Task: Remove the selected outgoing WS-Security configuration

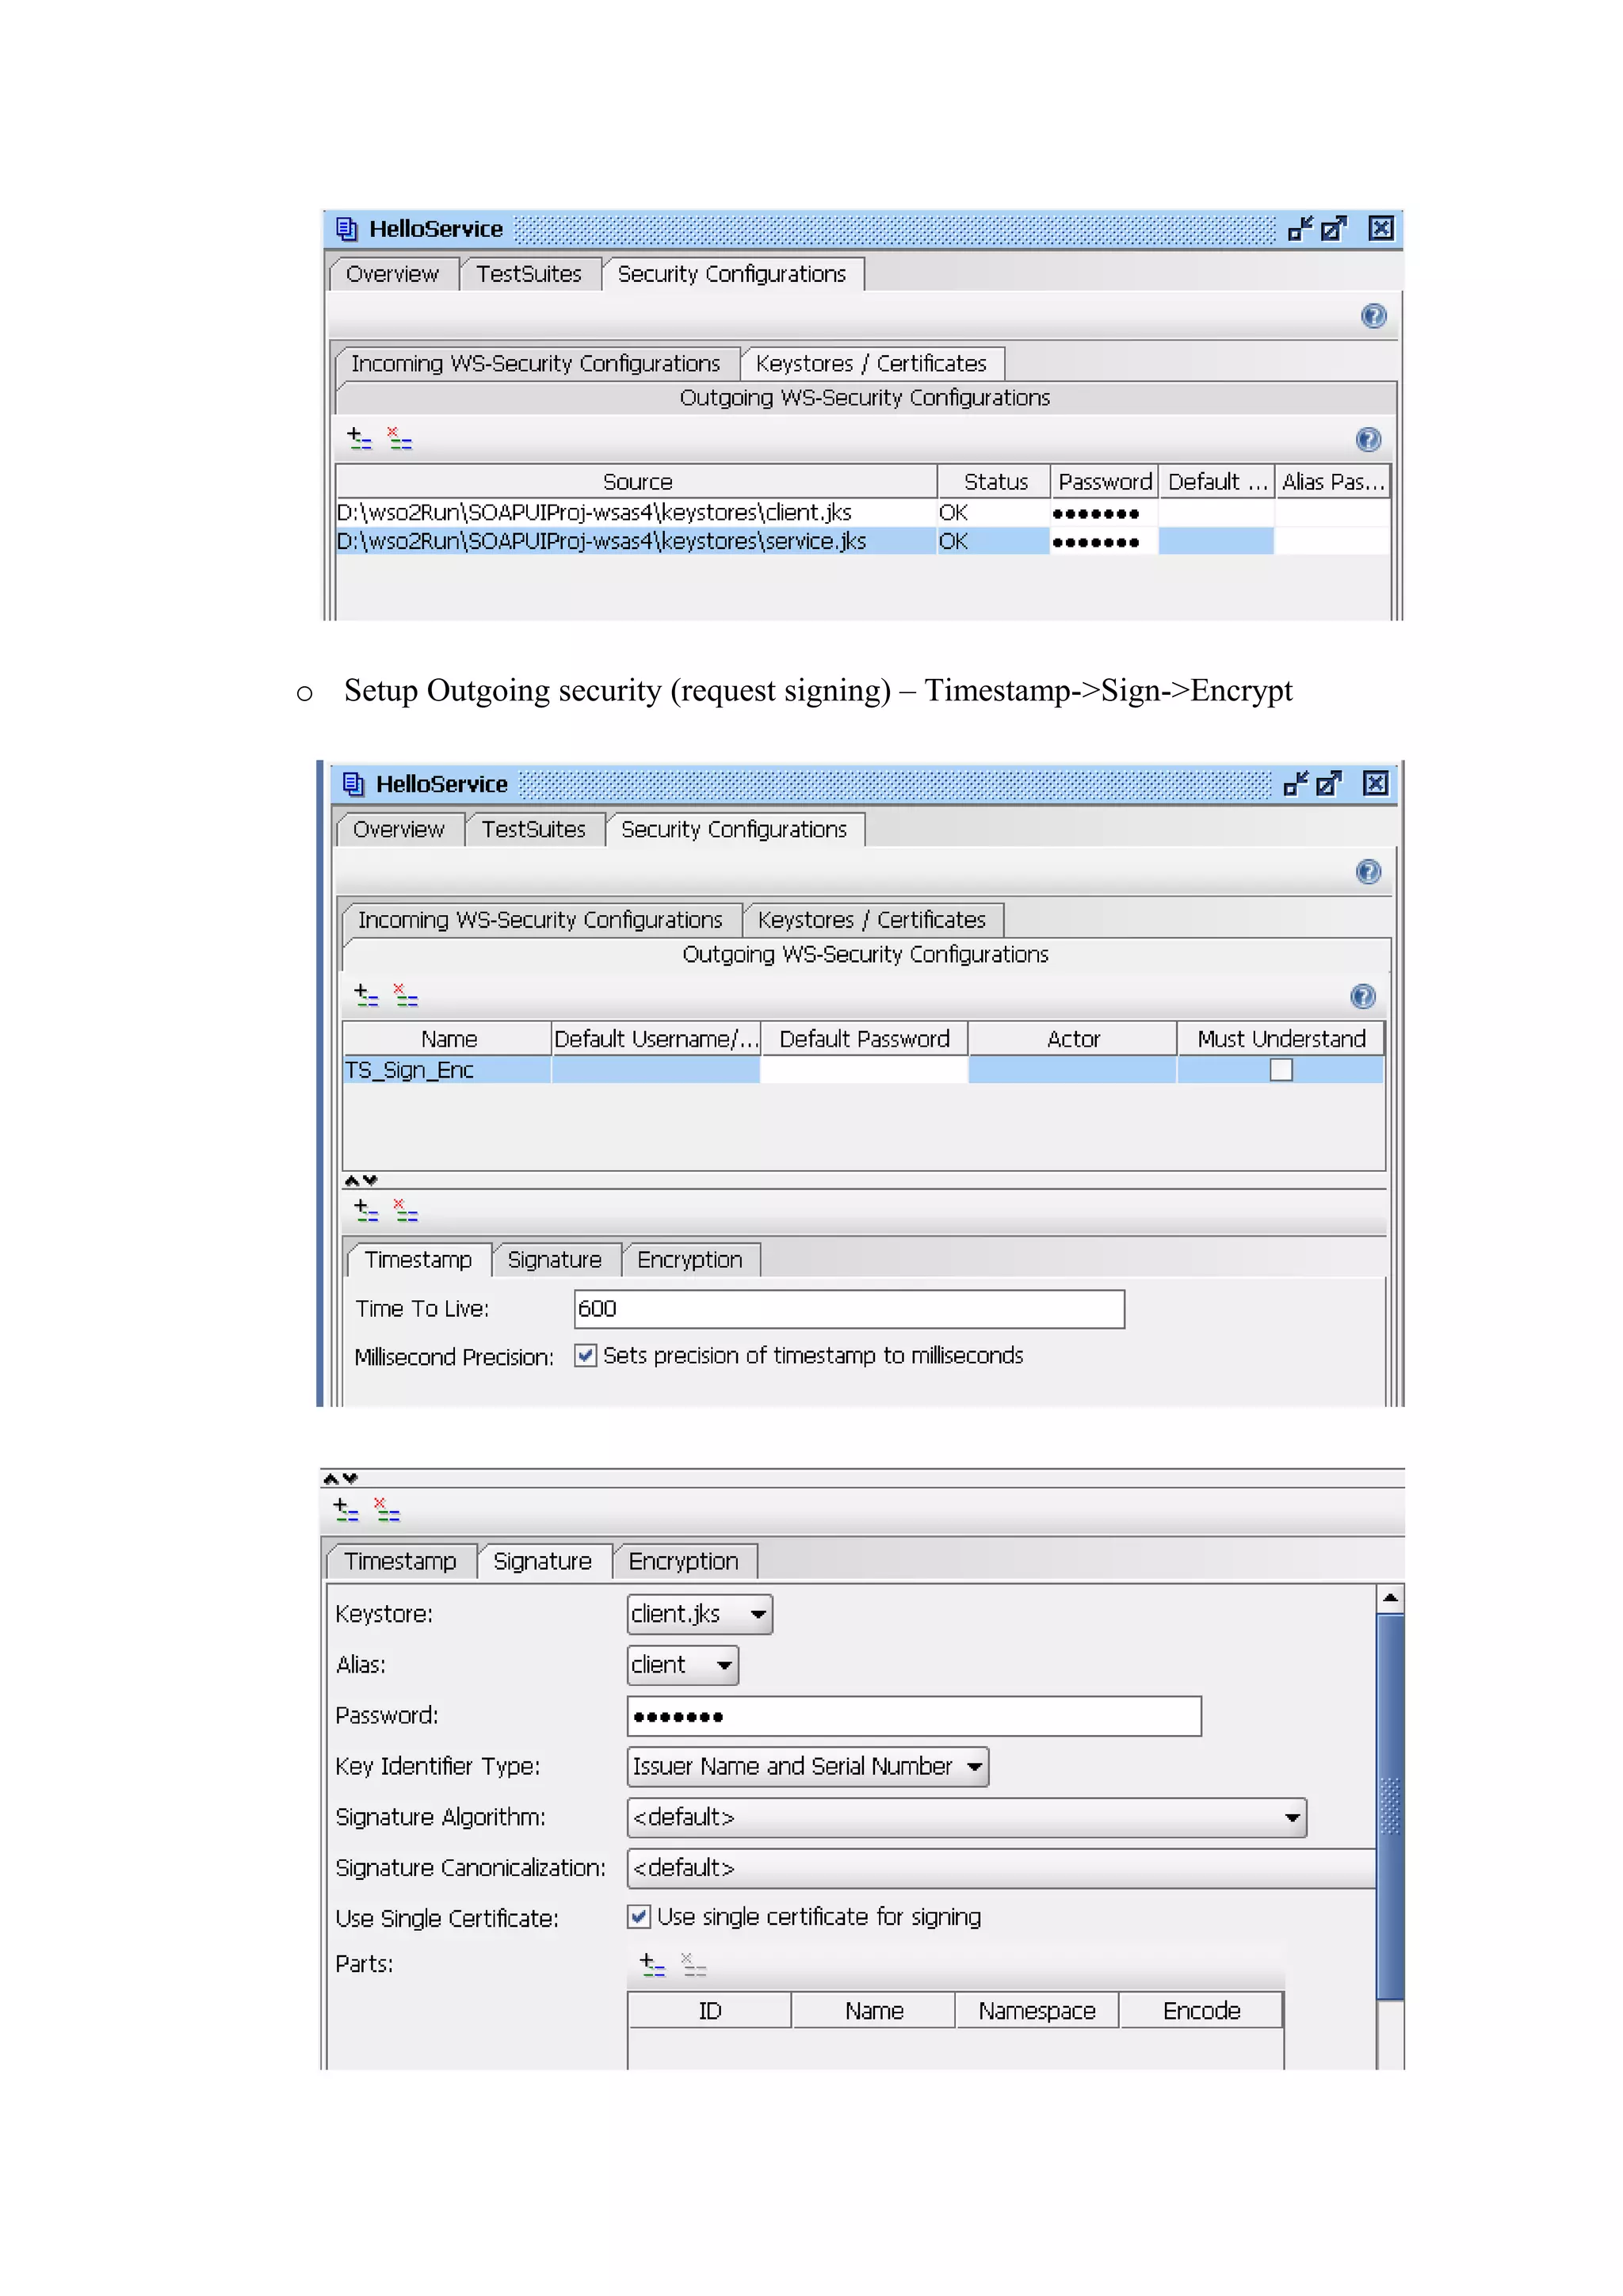Action: coord(406,994)
